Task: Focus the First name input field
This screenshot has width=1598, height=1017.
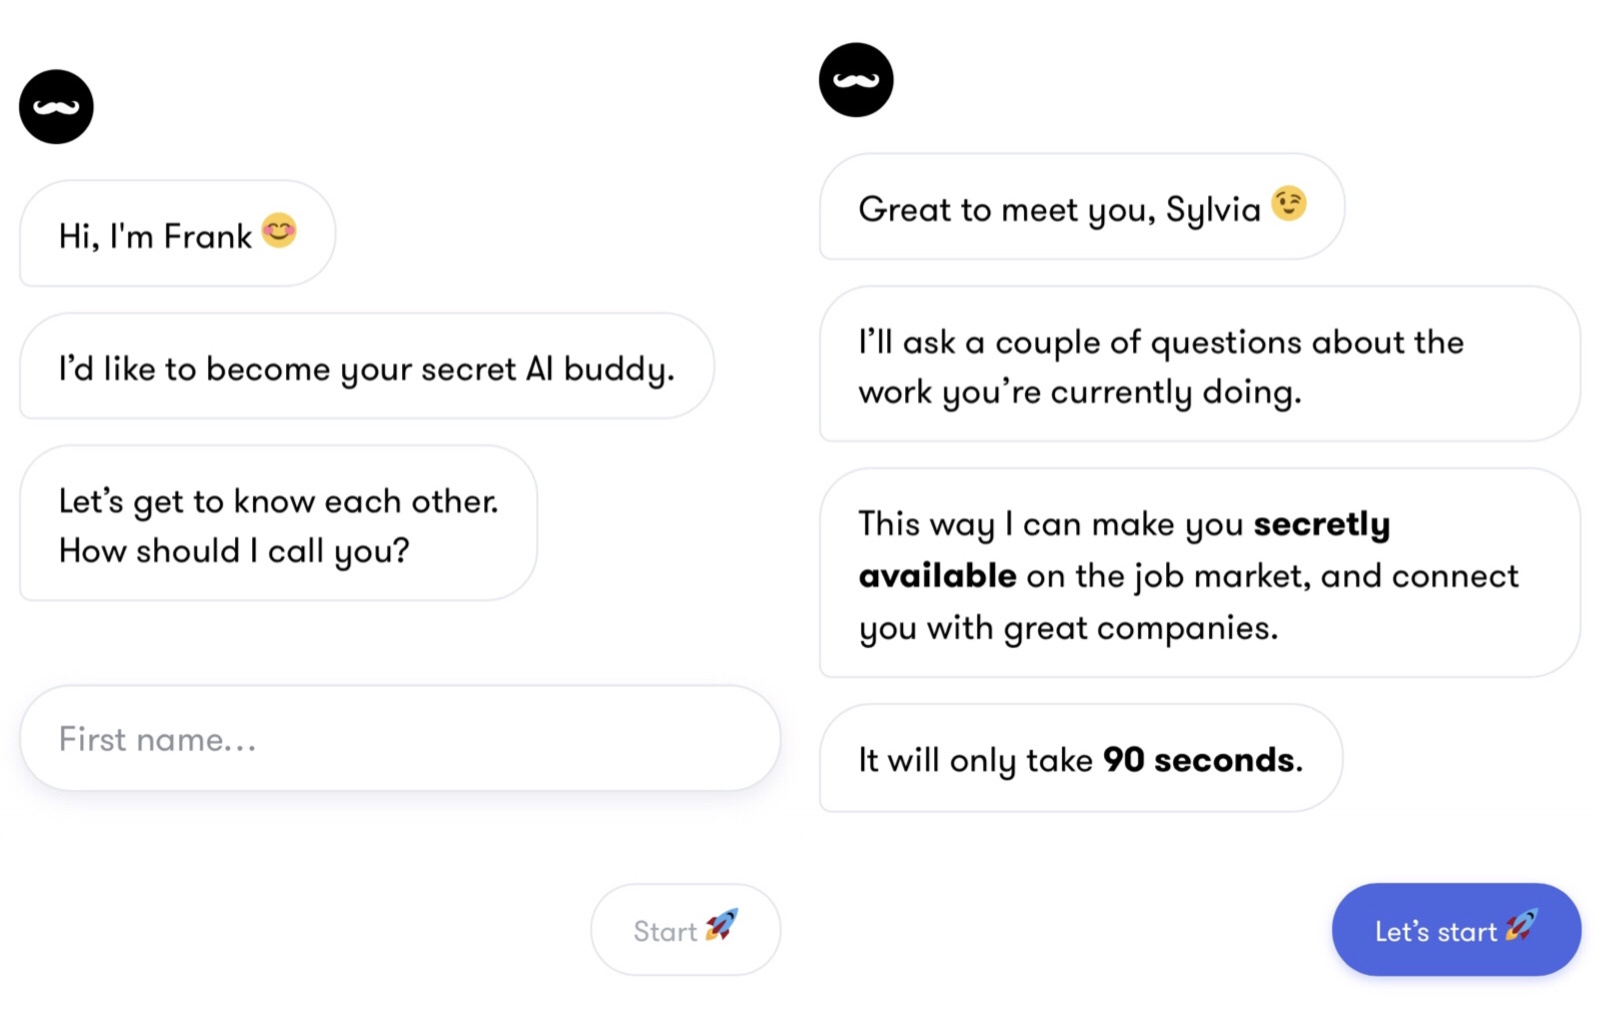Action: tap(400, 739)
